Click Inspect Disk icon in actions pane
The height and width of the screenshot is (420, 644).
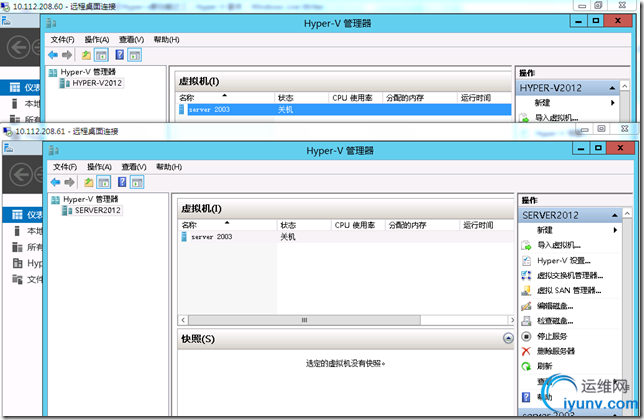[526, 321]
